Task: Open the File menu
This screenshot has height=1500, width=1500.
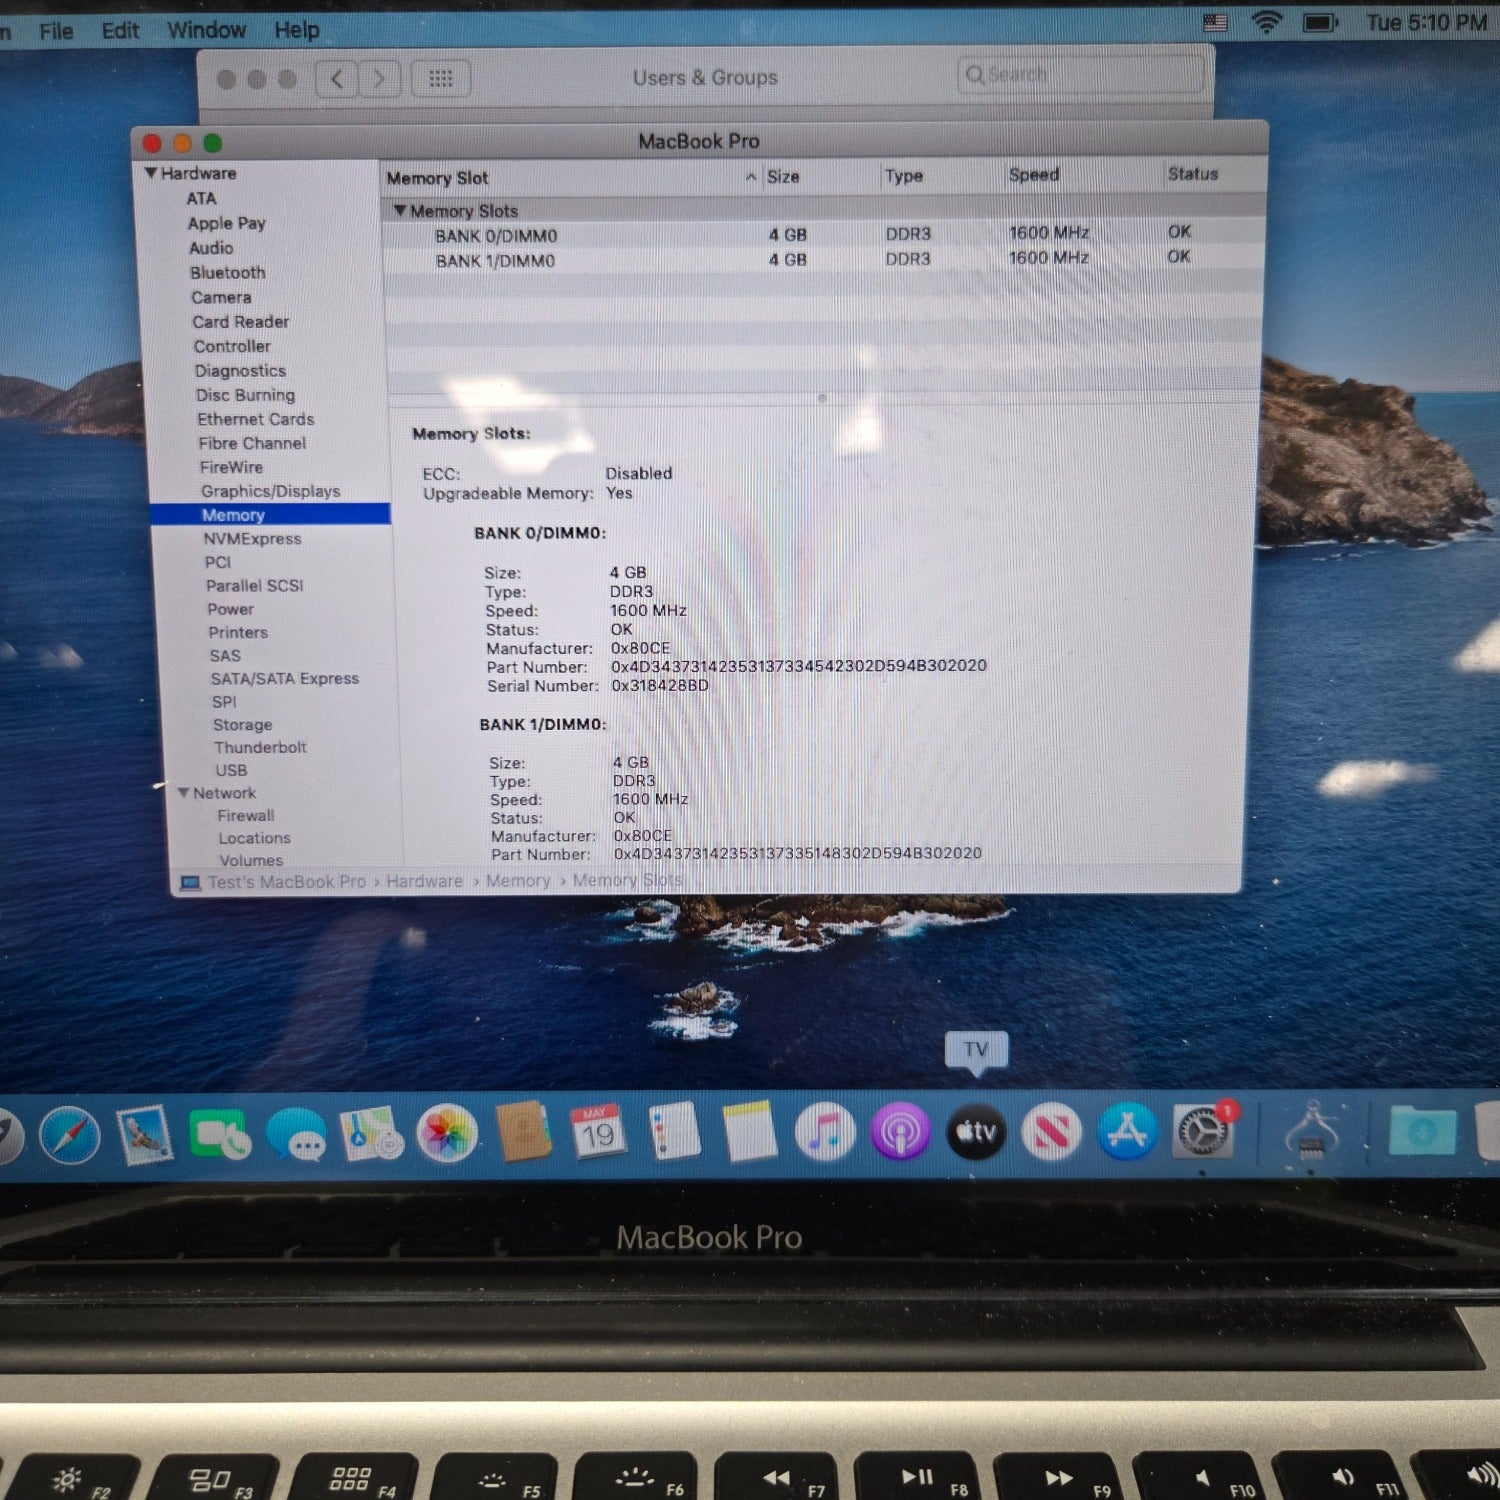Action: point(56,31)
